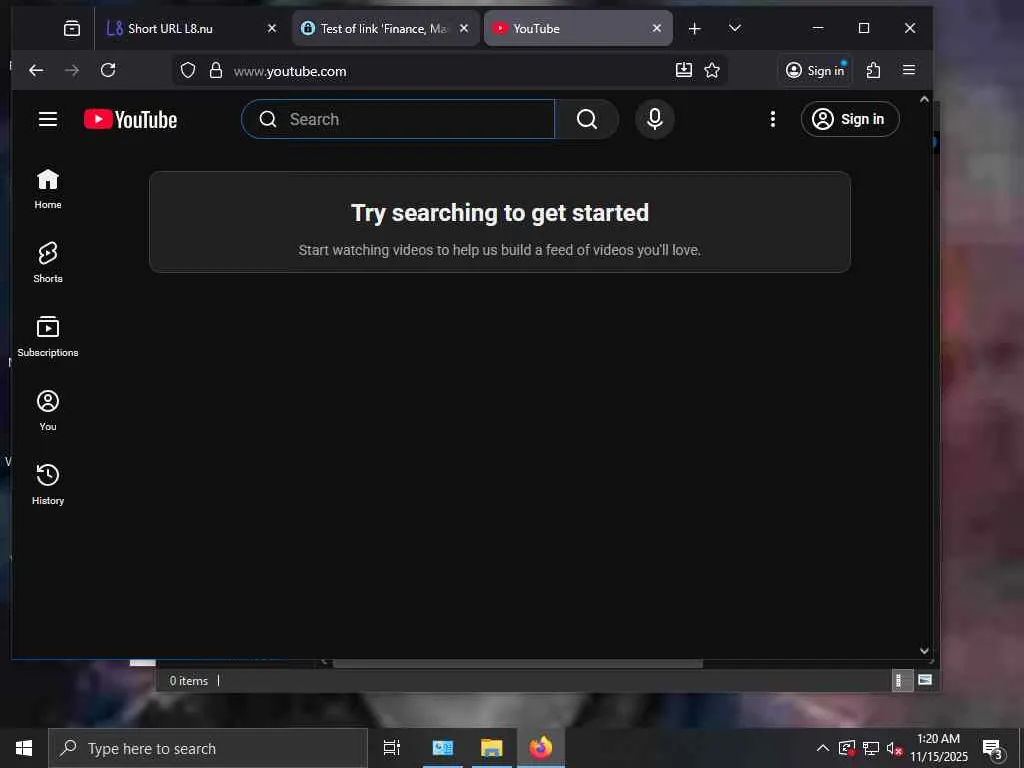Open Firefox View tab overview icon
Image resolution: width=1024 pixels, height=768 pixels.
point(72,28)
